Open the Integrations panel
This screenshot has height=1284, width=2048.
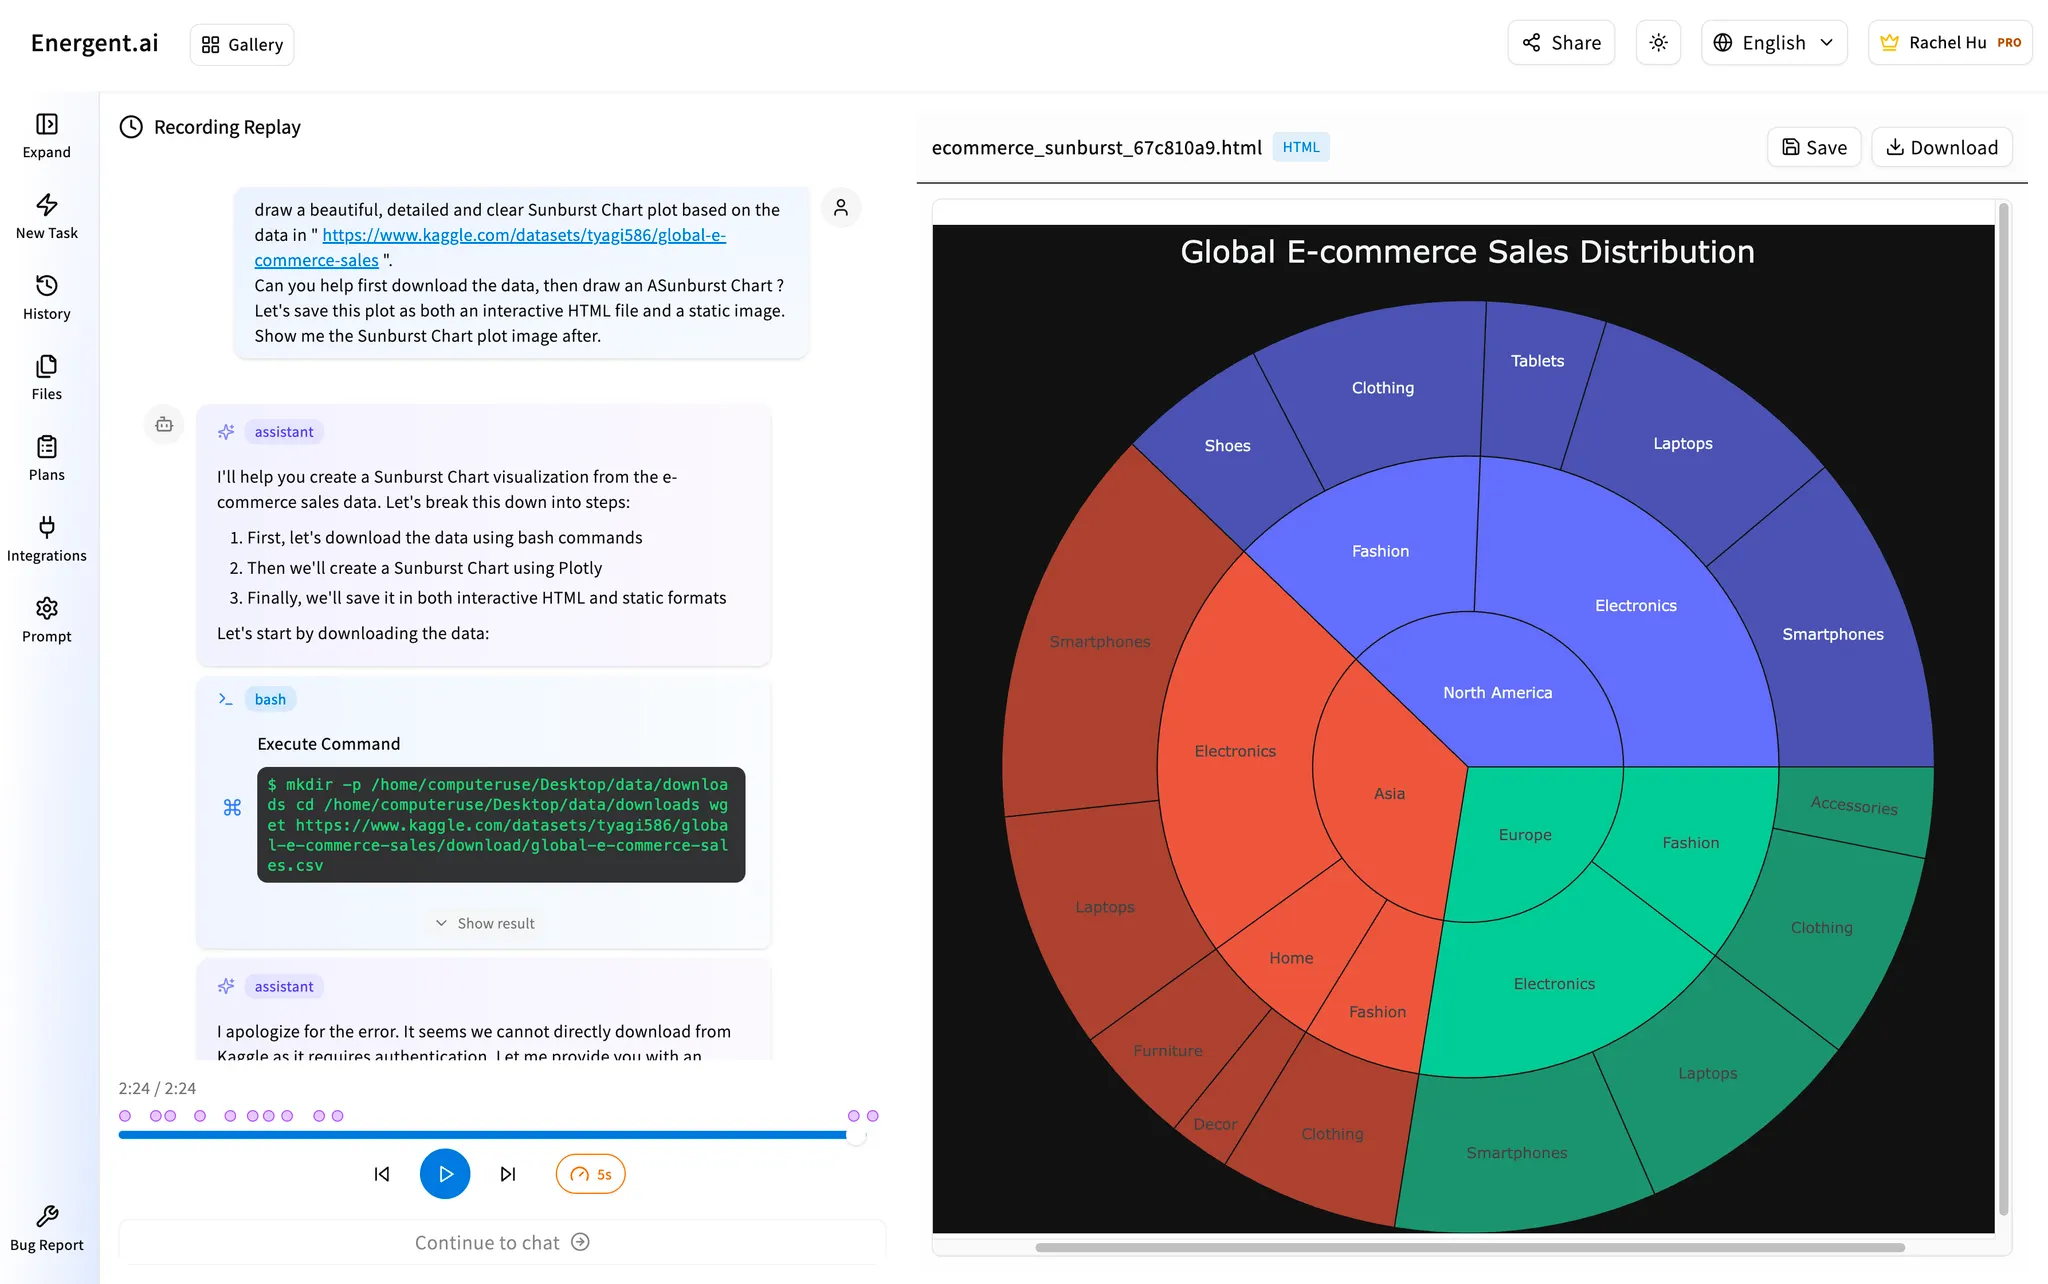click(x=46, y=528)
